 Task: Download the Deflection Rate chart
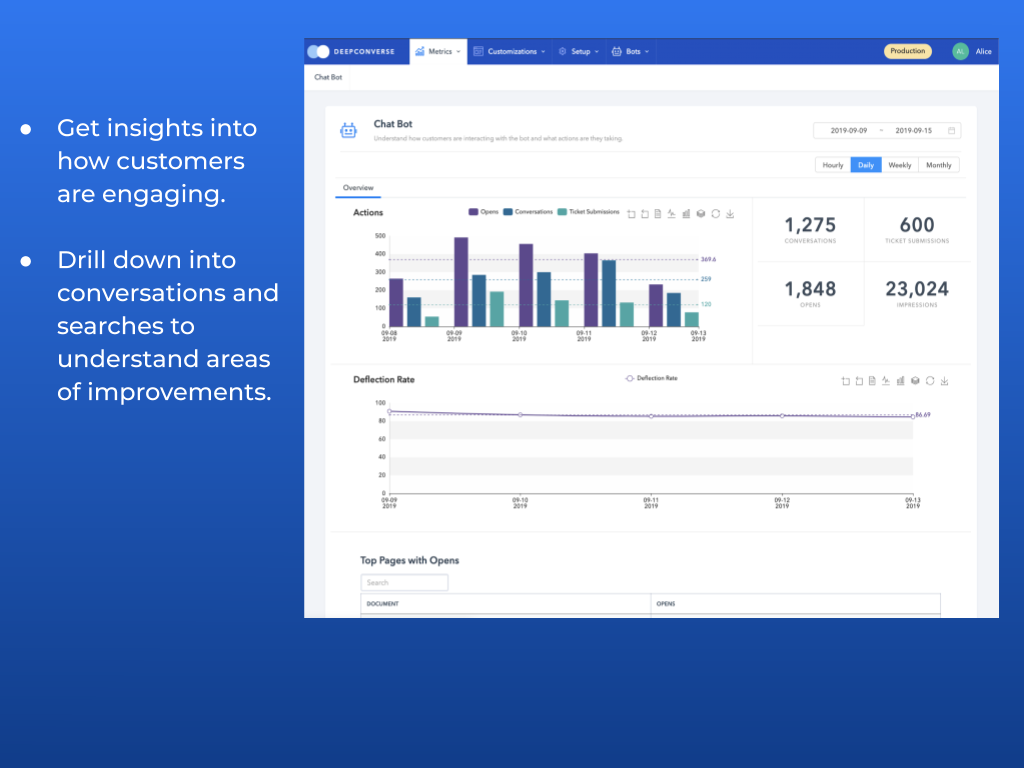click(944, 381)
